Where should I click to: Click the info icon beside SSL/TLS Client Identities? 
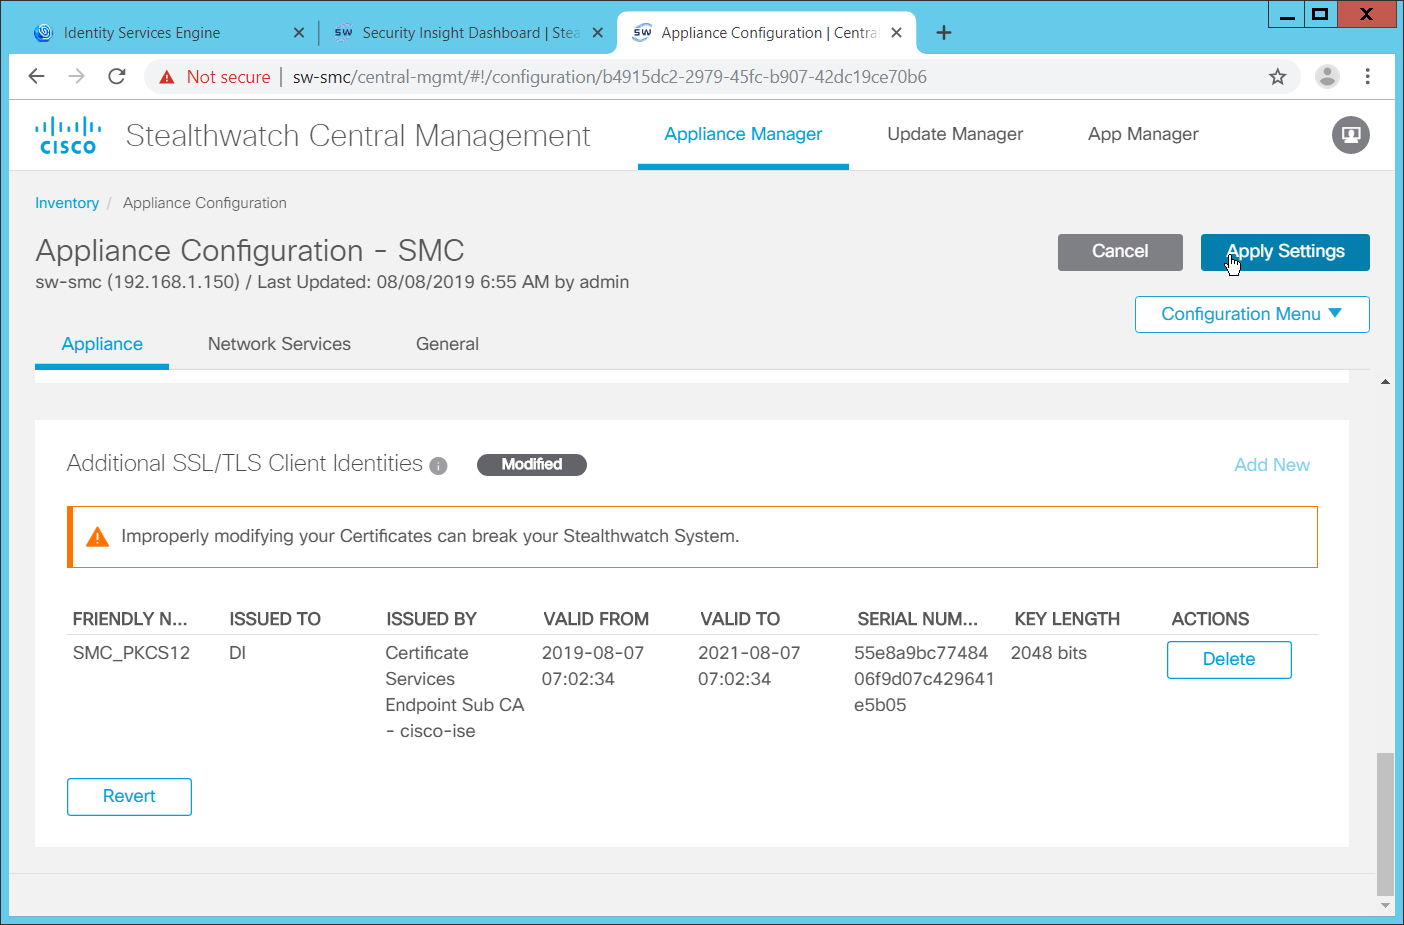438,466
